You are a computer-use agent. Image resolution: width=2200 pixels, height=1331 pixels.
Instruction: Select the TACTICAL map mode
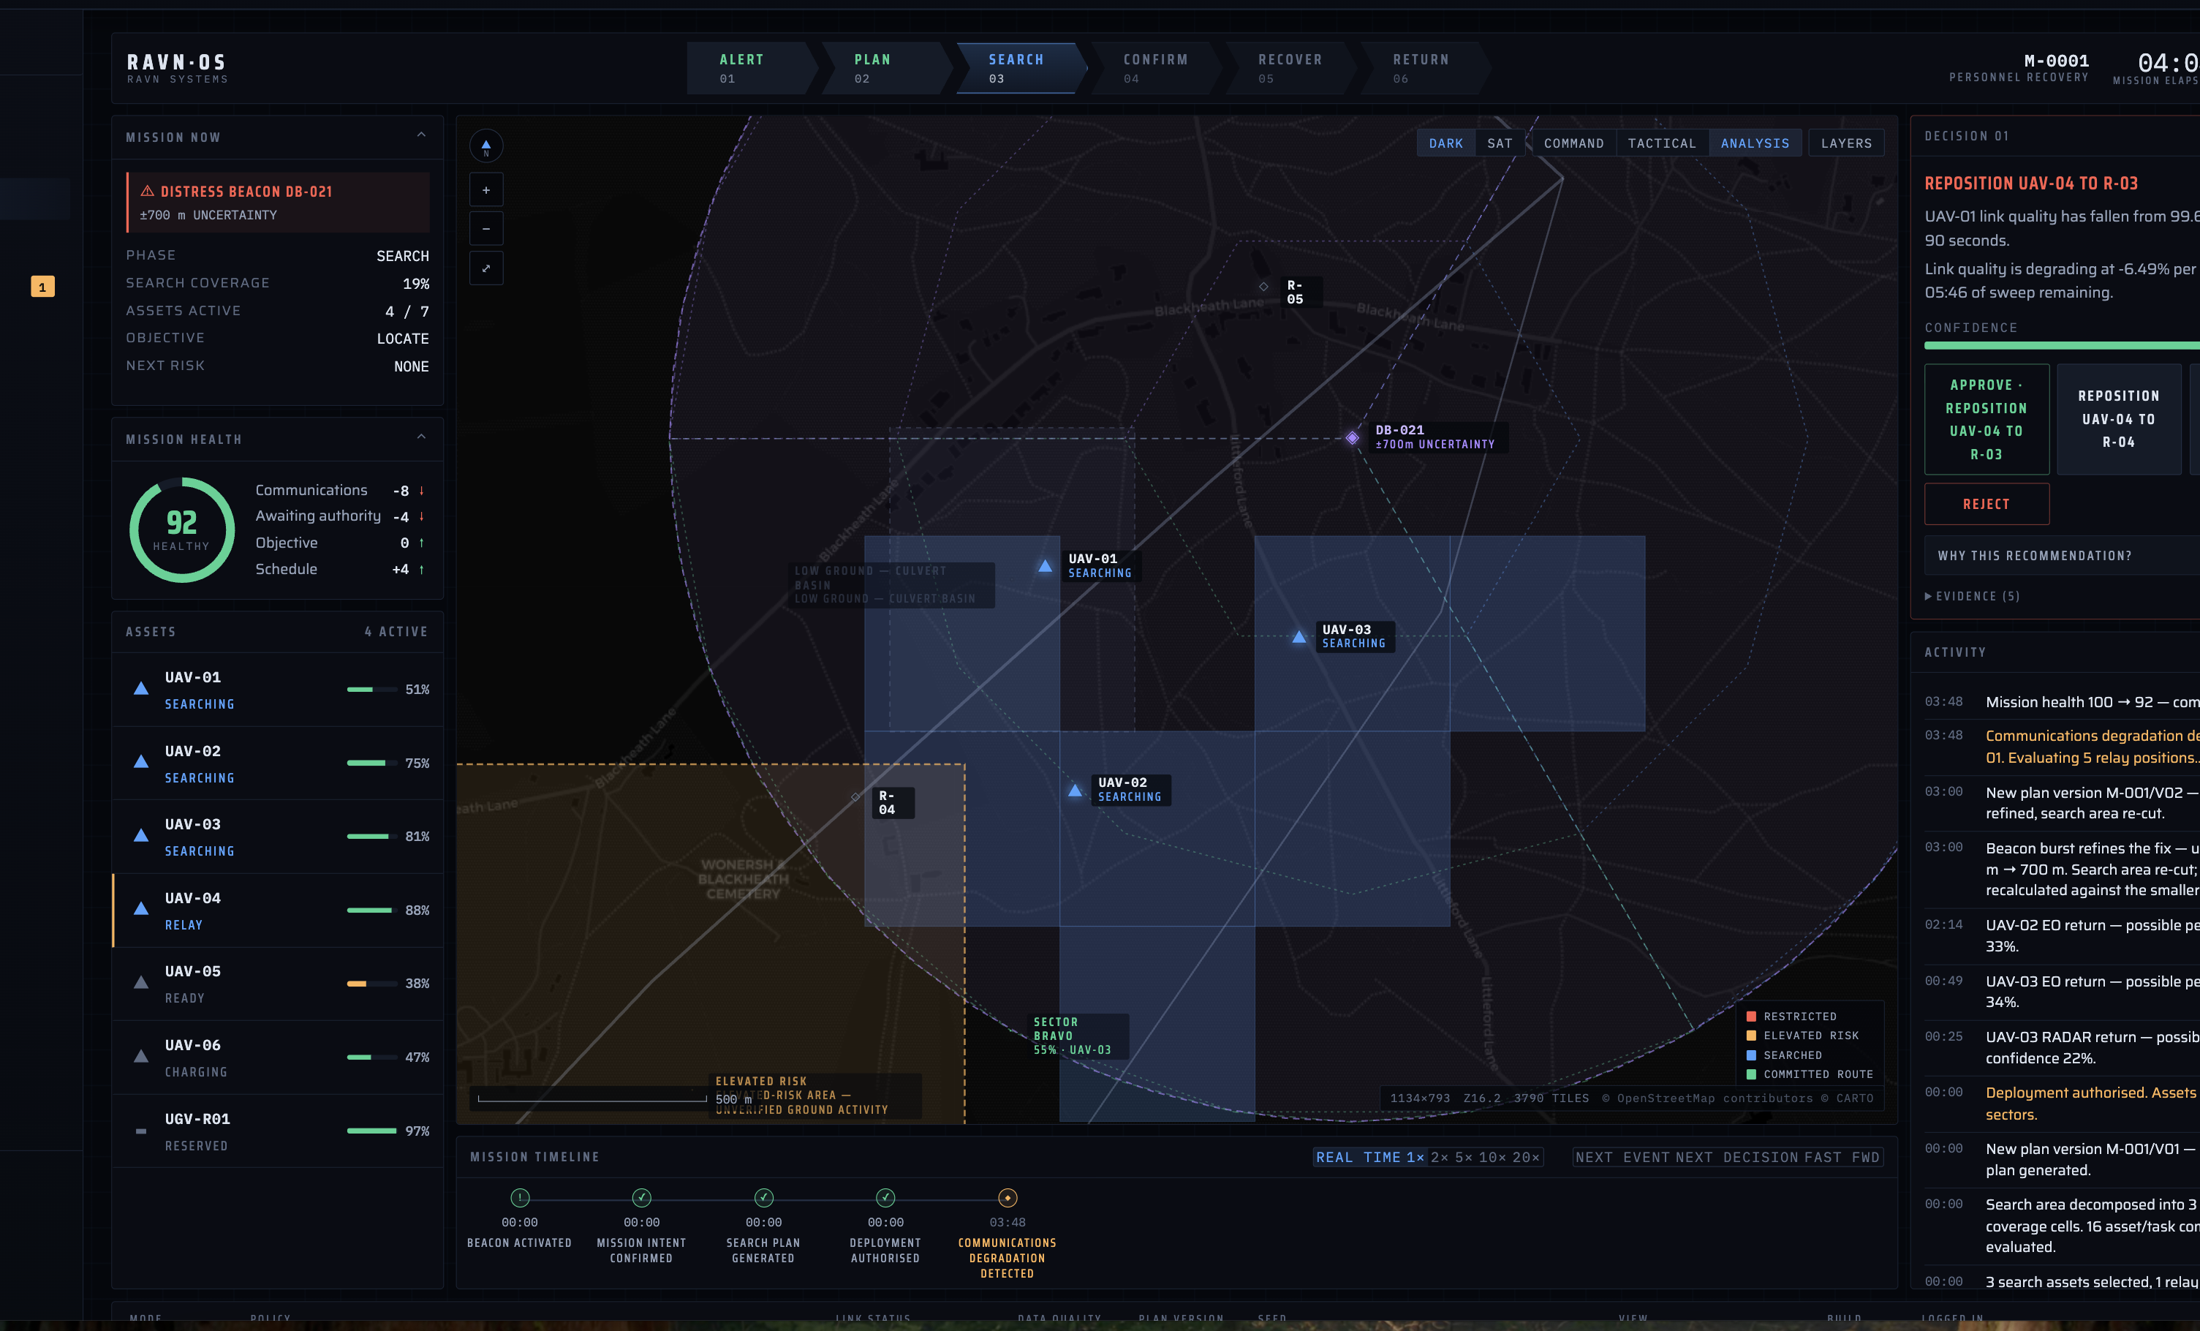tap(1662, 143)
